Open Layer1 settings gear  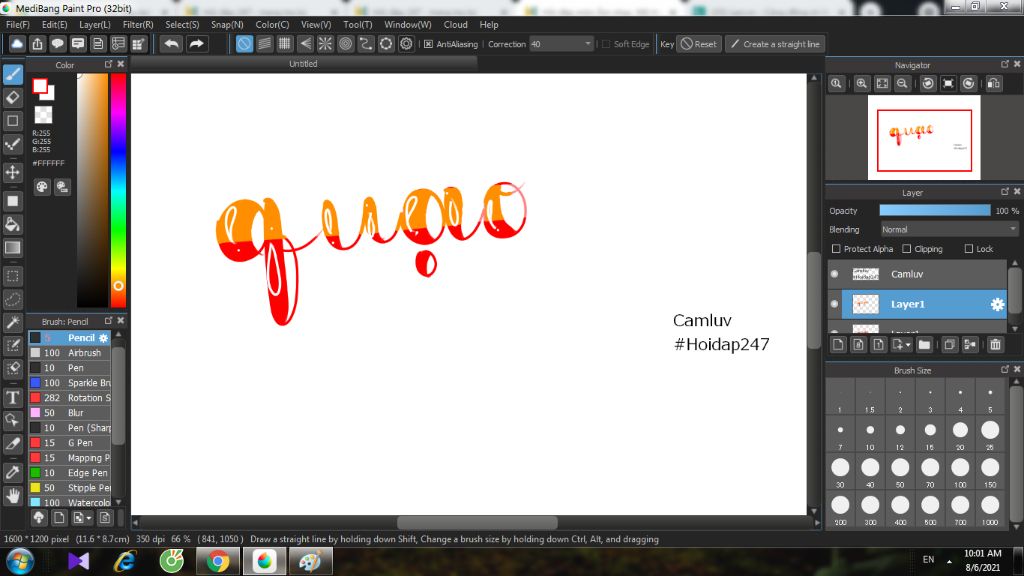coord(997,304)
